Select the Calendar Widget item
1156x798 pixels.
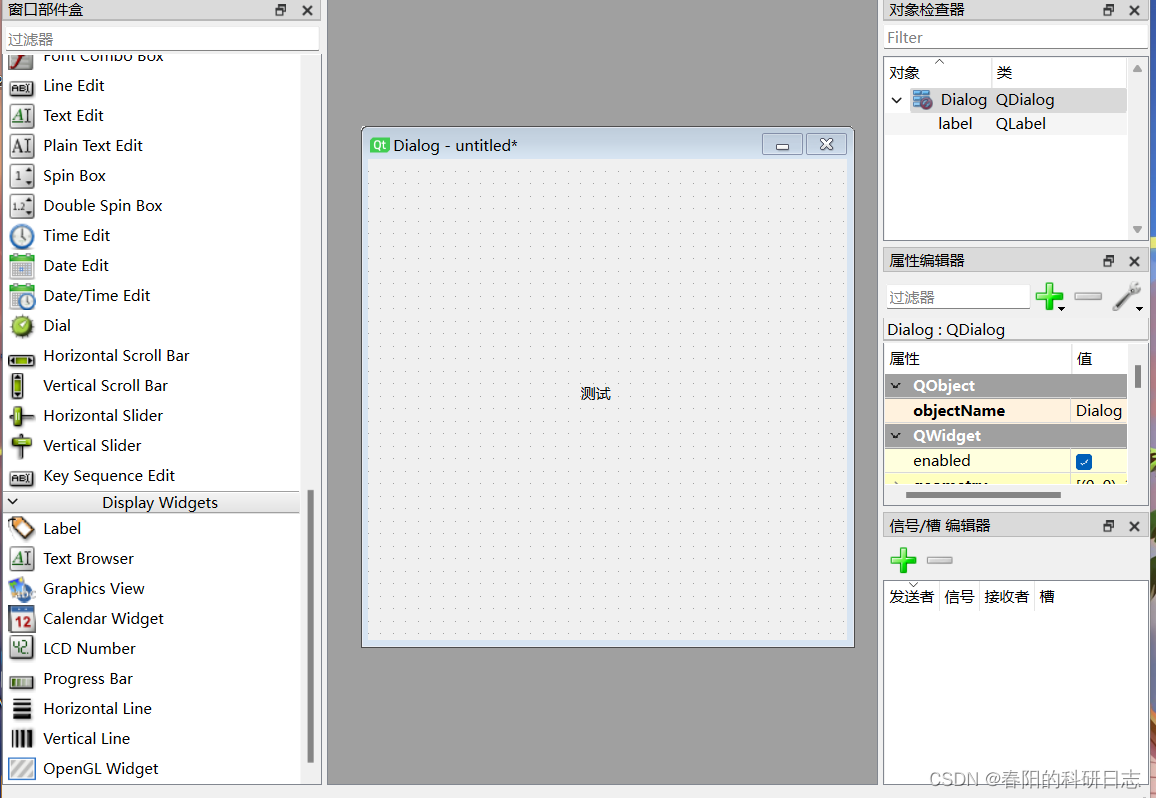tap(103, 618)
